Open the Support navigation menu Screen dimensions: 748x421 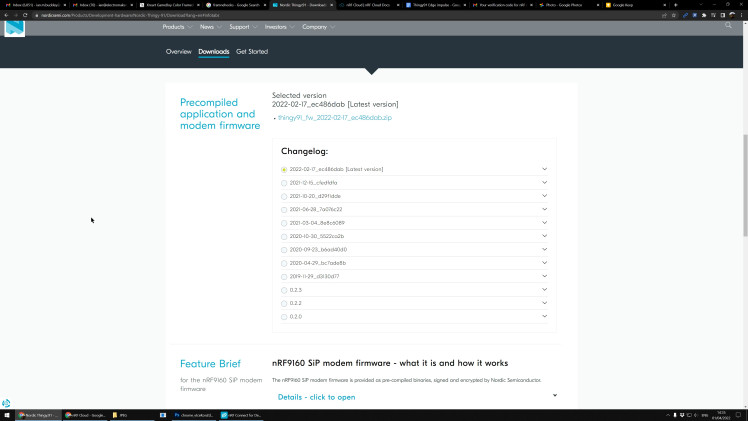coord(241,27)
